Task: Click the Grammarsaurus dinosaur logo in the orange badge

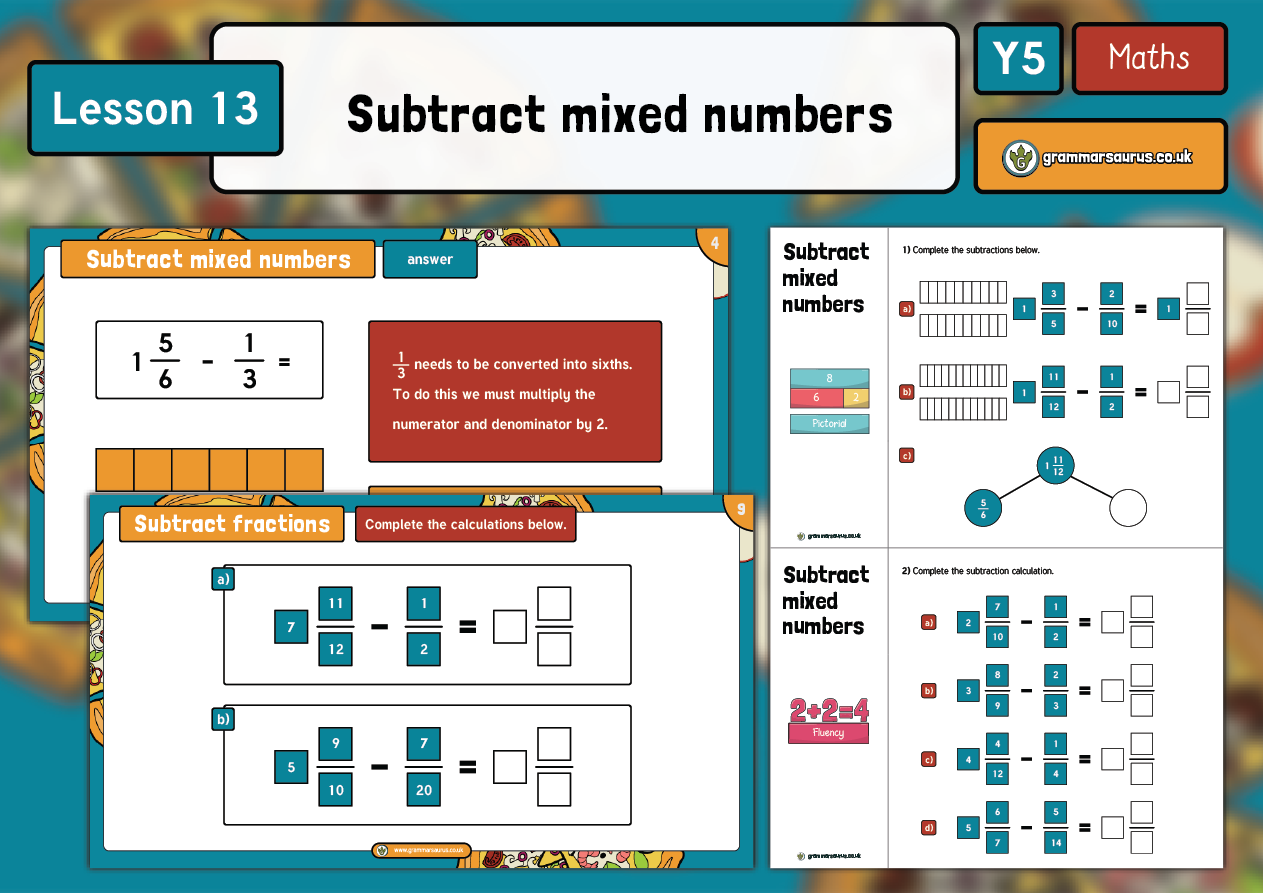Action: (x=1020, y=158)
